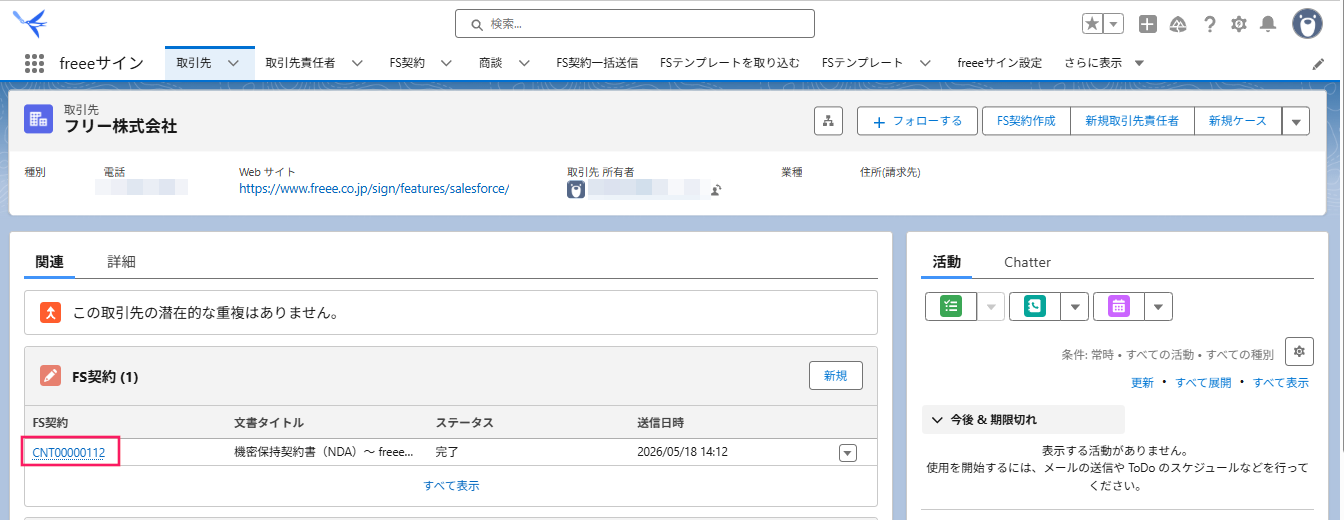Open the freee.co.jp website link
1344x520 pixels.
coord(374,188)
